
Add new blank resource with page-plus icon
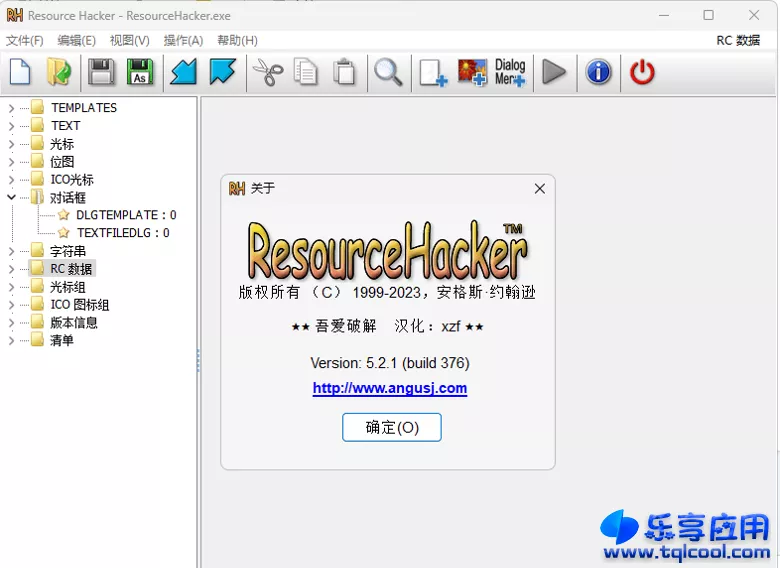(433, 73)
